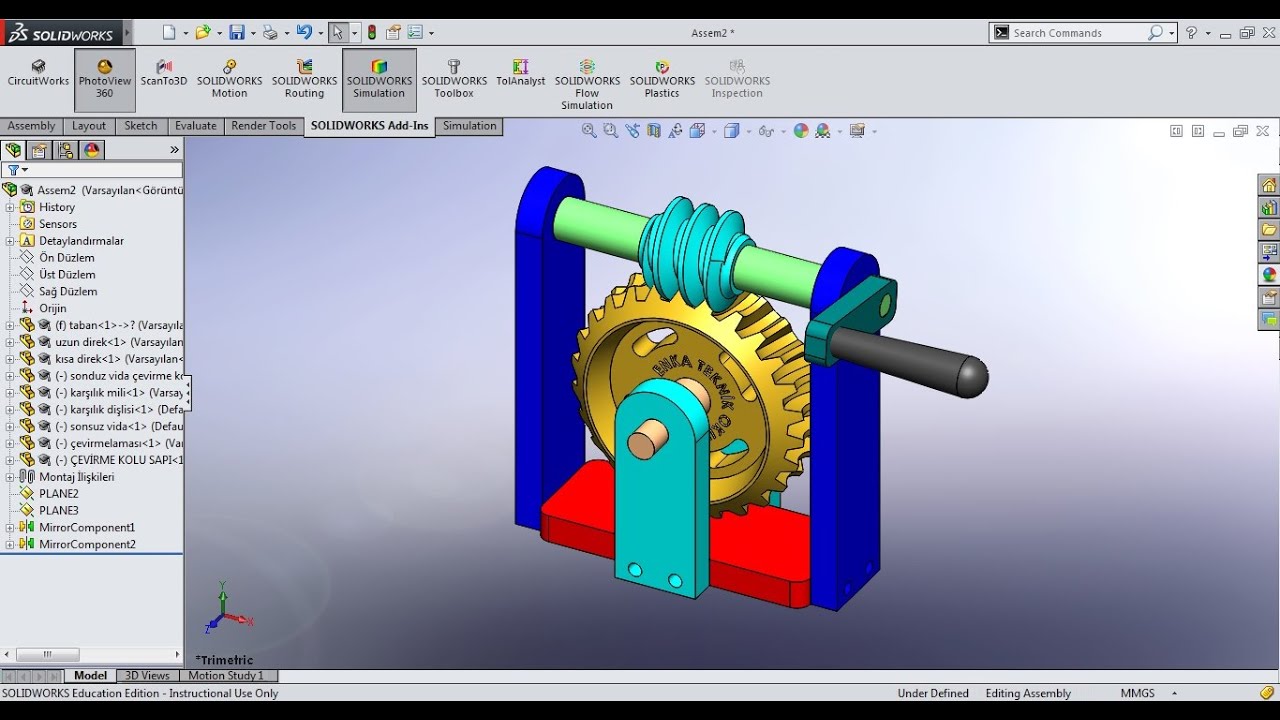Select the PropertyManager panel tab
Image resolution: width=1280 pixels, height=720 pixels.
pos(39,150)
